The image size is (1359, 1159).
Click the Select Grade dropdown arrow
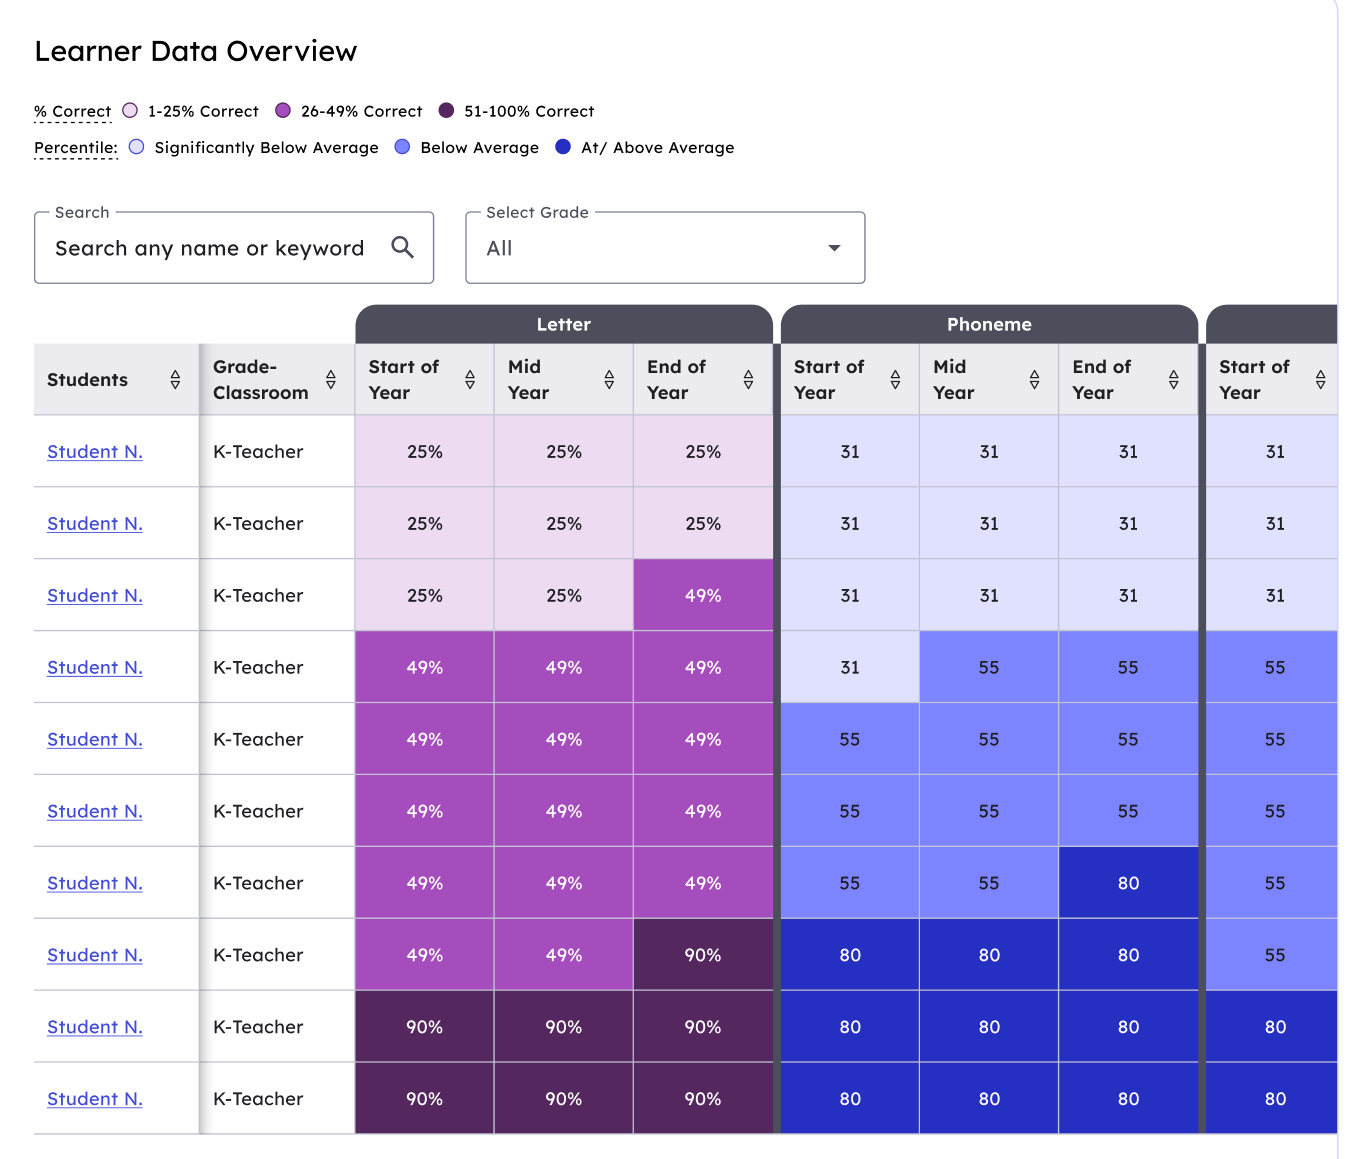pyautogui.click(x=834, y=248)
